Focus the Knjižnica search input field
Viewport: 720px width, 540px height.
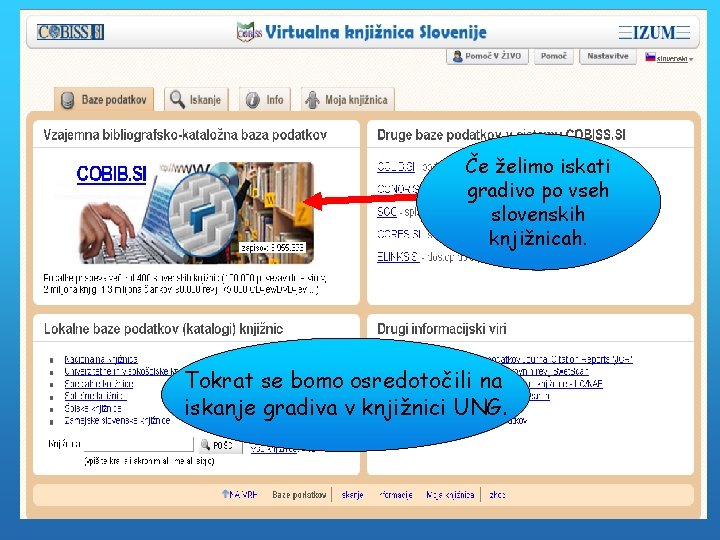(139, 444)
